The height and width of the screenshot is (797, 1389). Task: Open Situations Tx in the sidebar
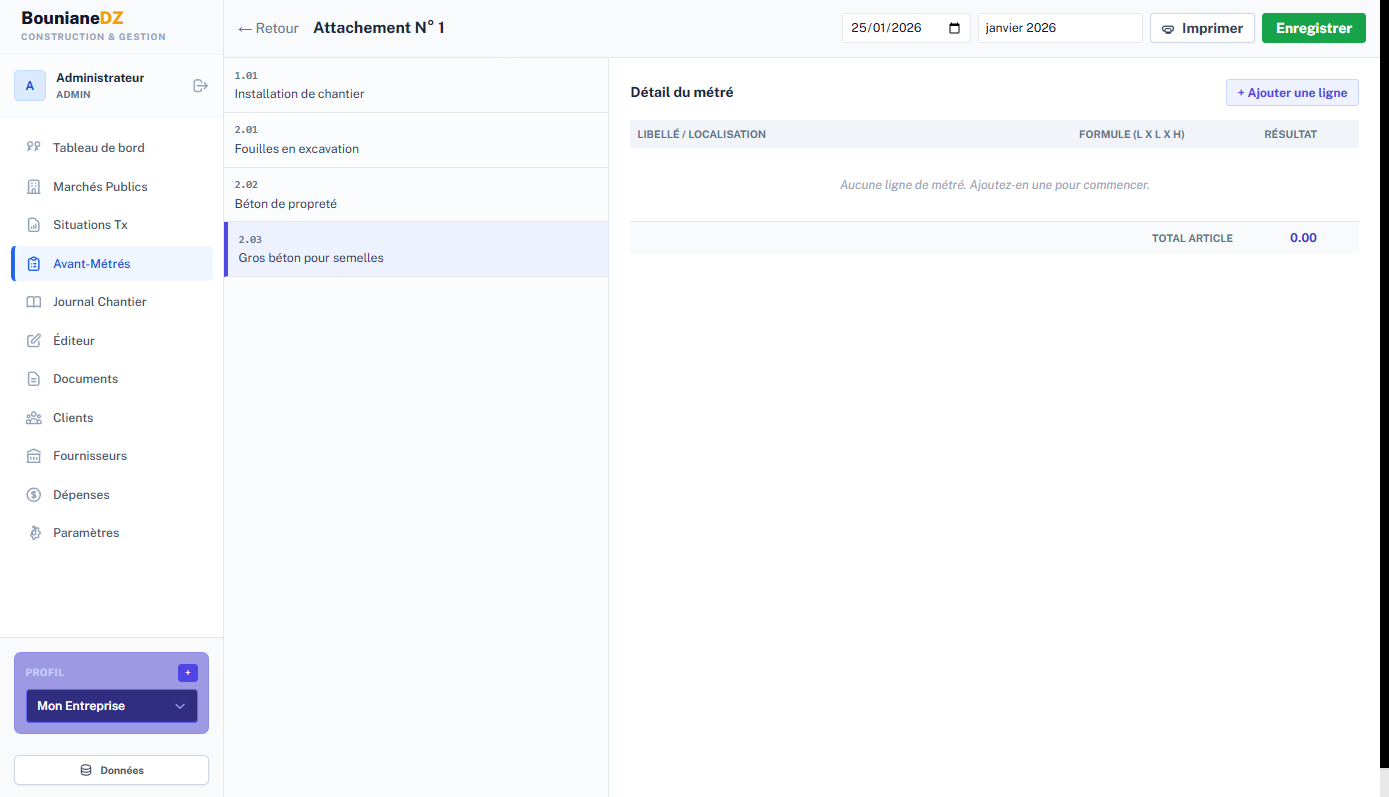point(90,225)
